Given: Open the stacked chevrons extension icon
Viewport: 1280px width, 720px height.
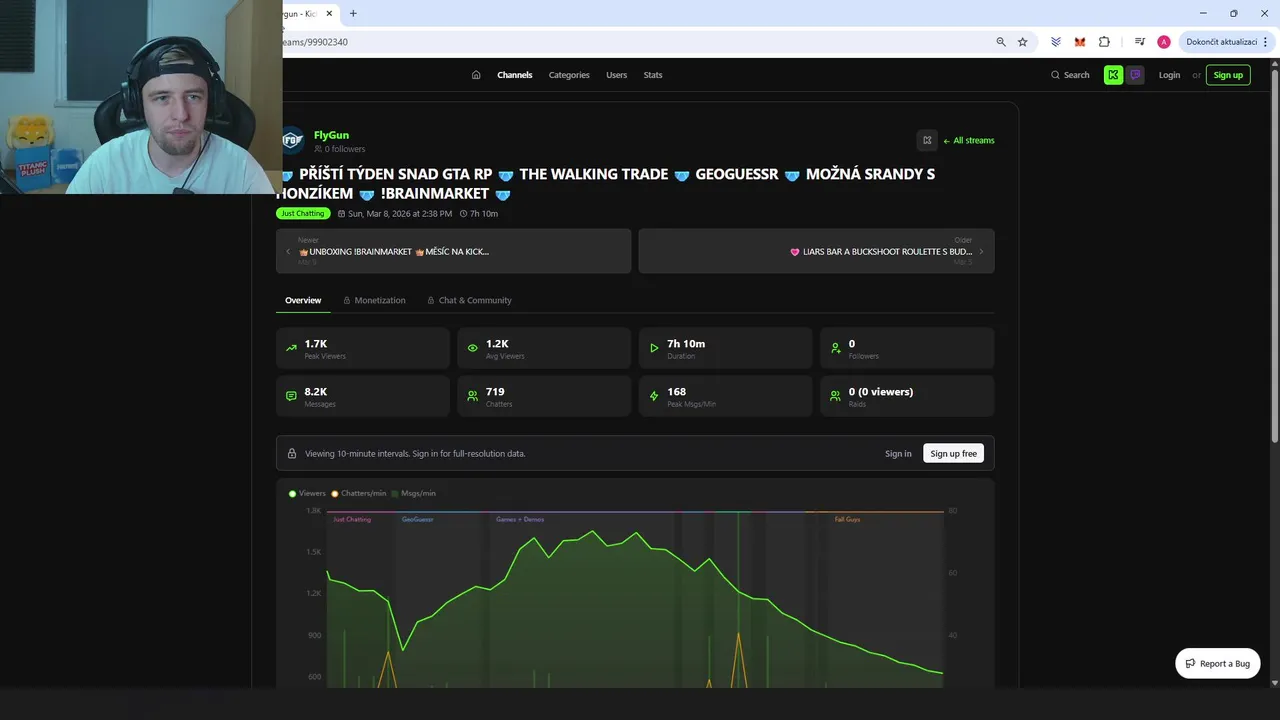Looking at the screenshot, I should (1056, 42).
